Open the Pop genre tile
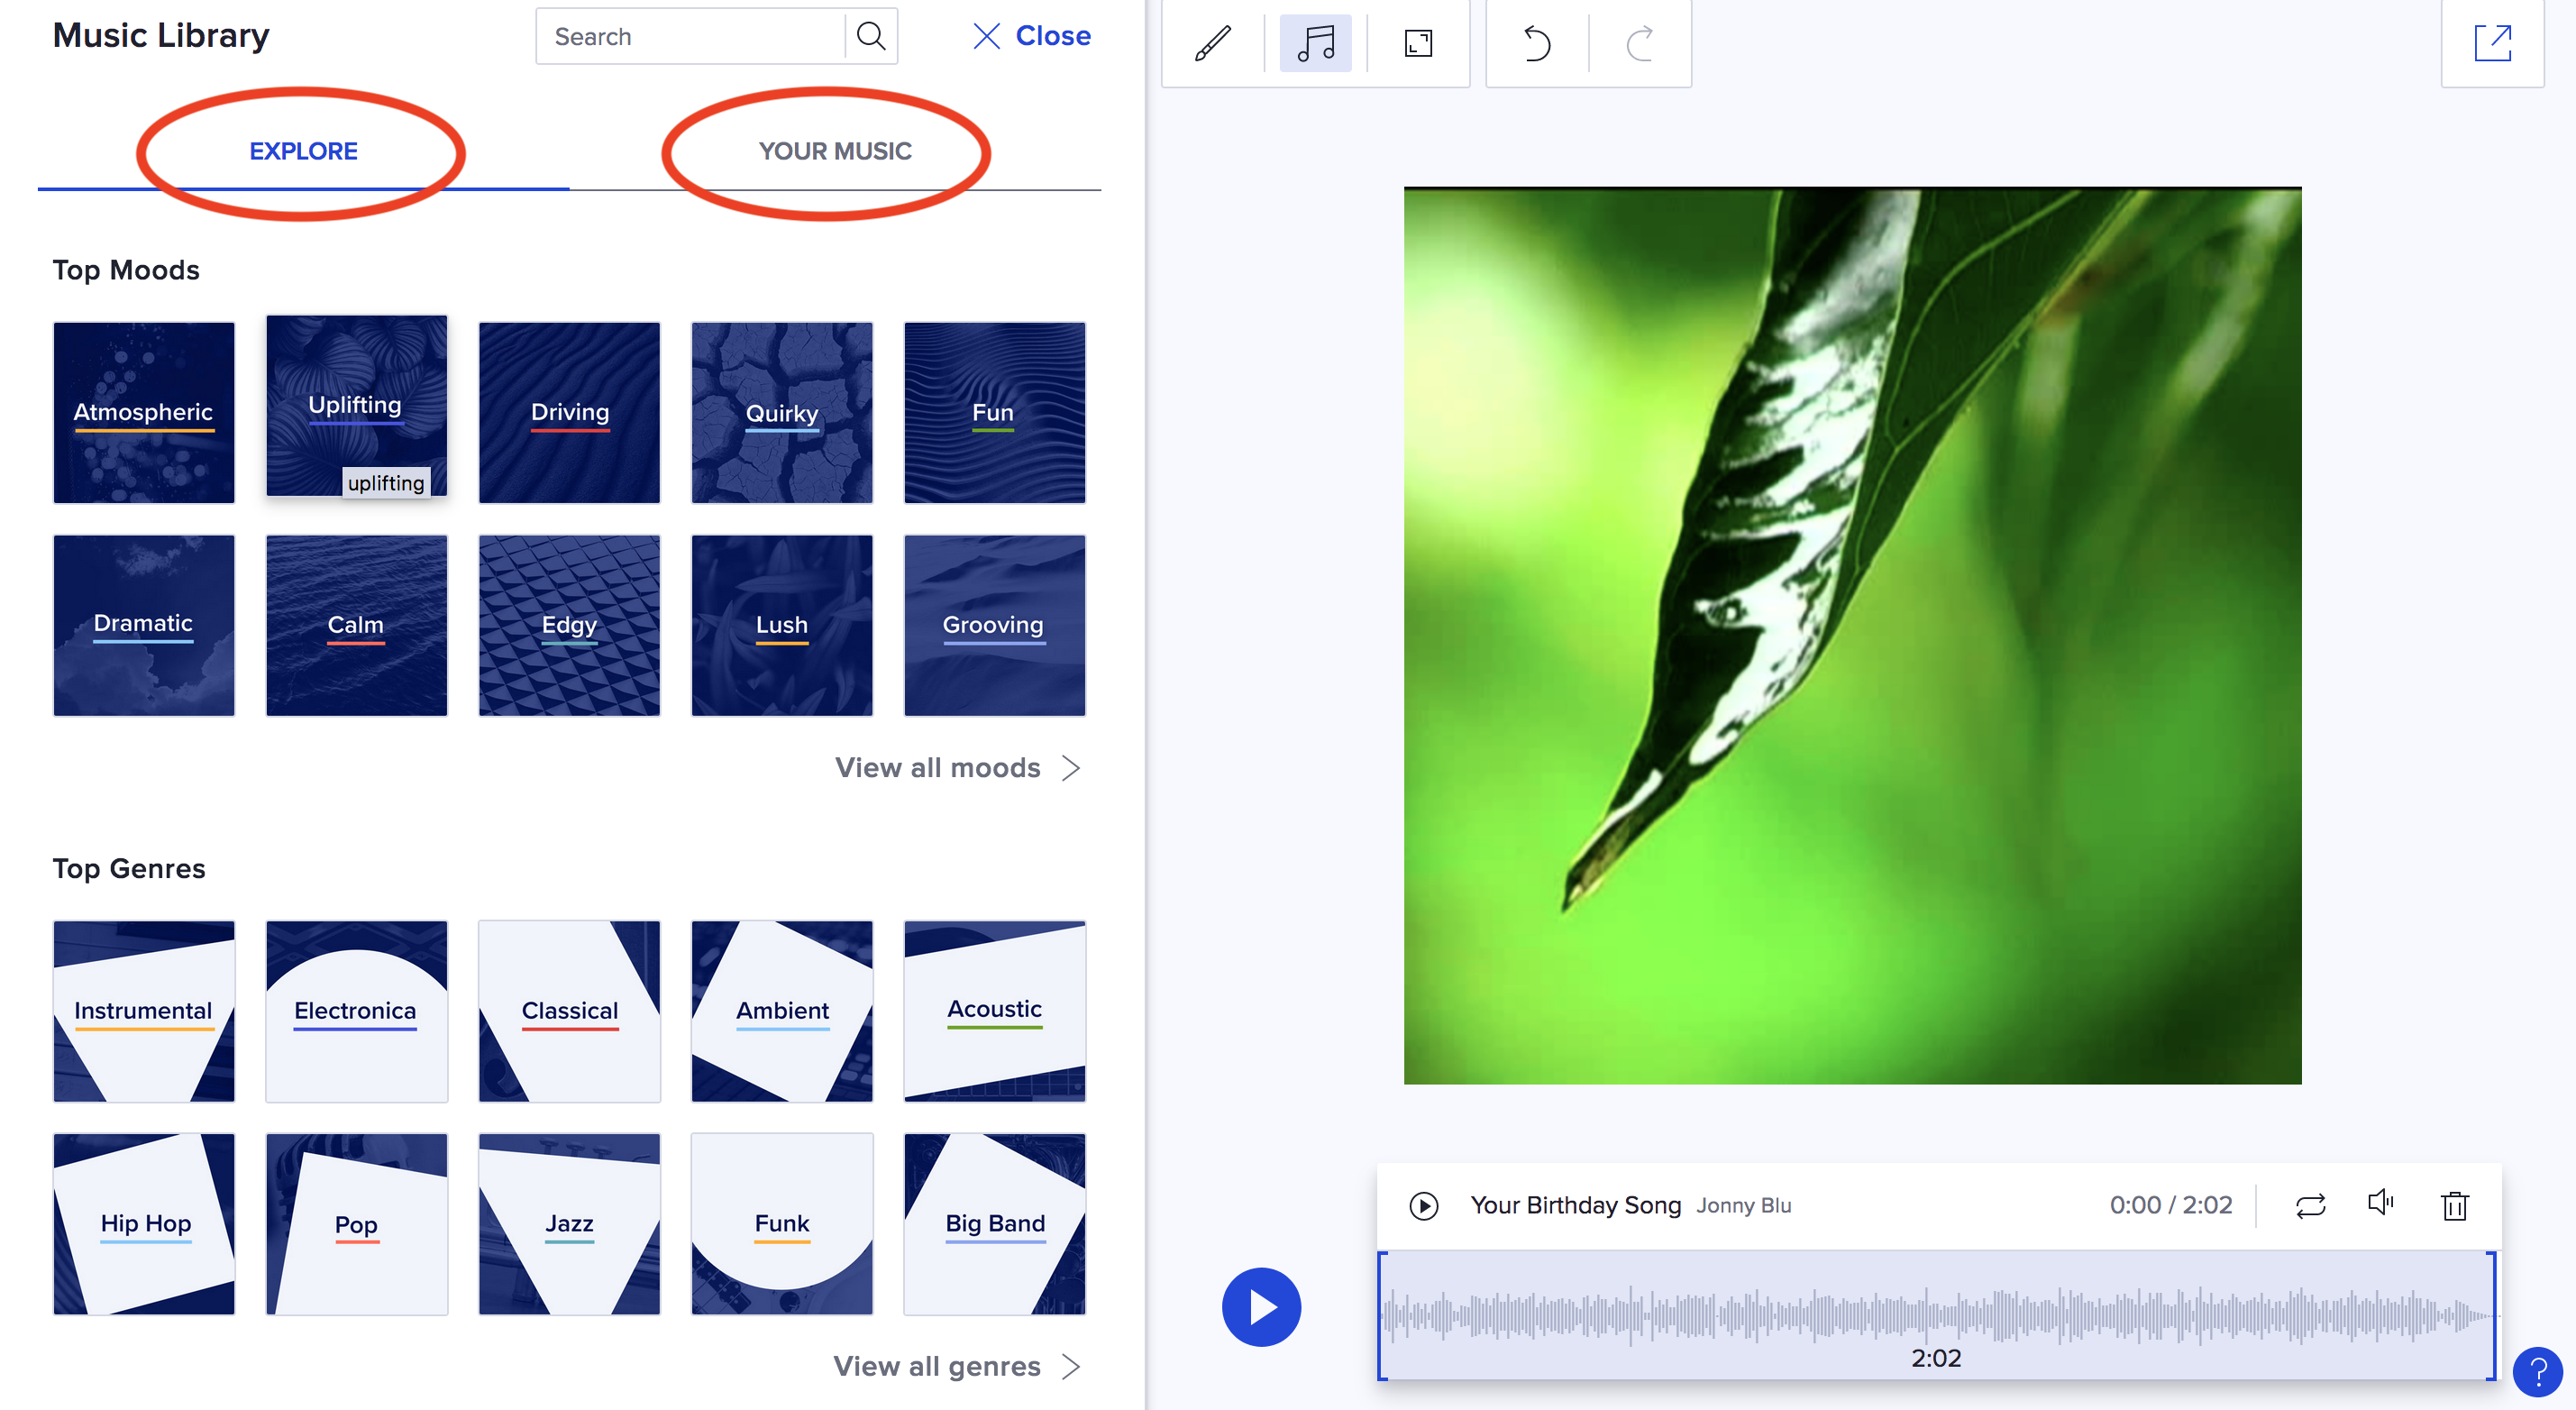The width and height of the screenshot is (2576, 1410). click(x=356, y=1223)
